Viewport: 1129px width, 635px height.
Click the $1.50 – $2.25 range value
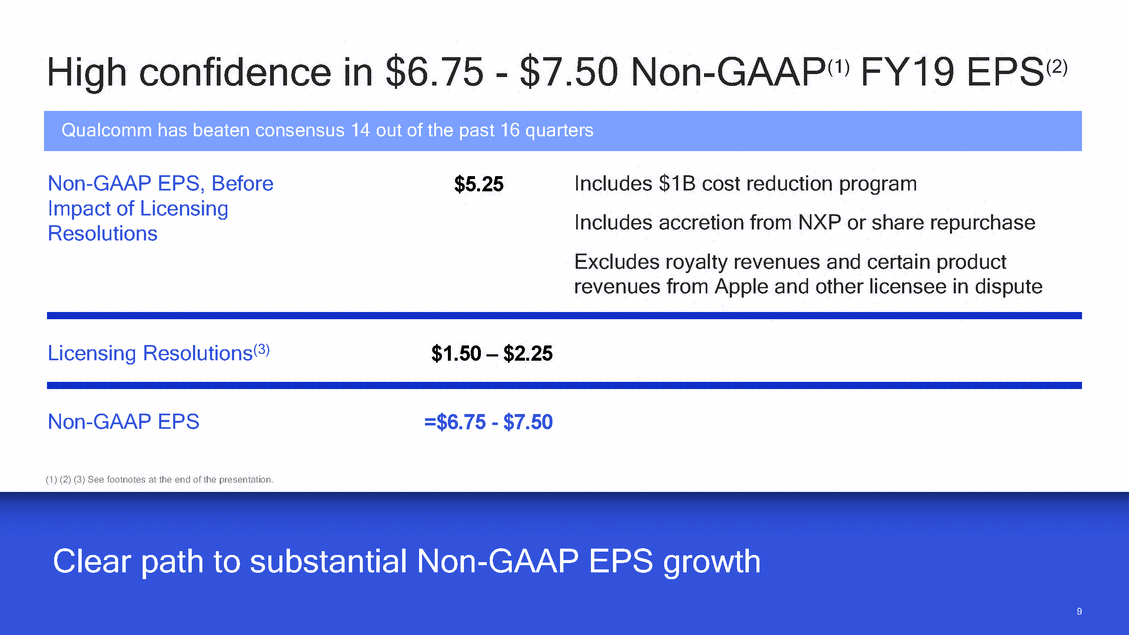(492, 353)
